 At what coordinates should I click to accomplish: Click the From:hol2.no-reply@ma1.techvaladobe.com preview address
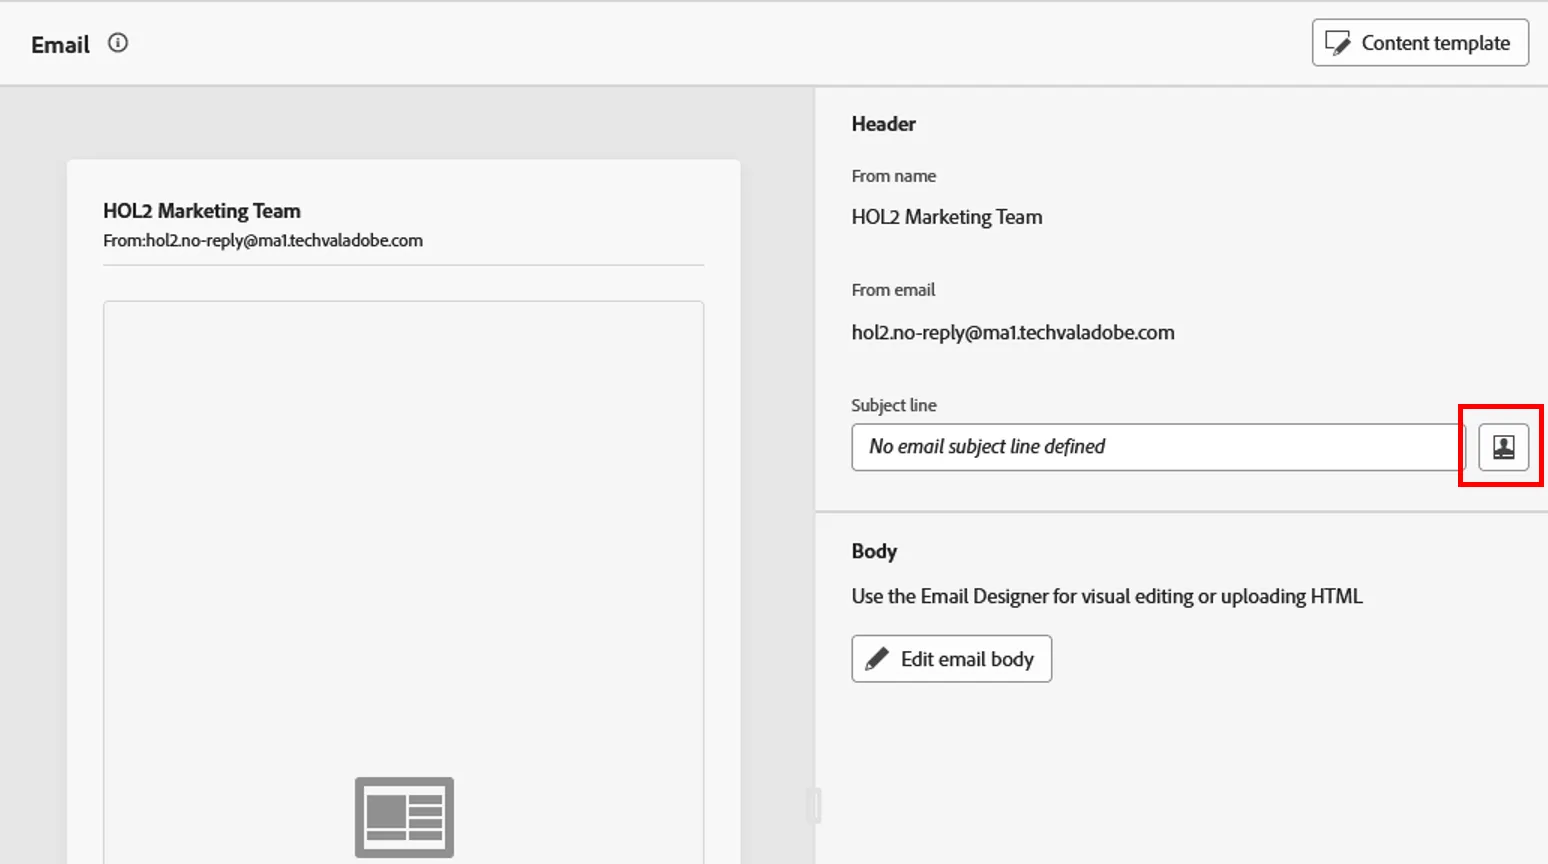263,241
